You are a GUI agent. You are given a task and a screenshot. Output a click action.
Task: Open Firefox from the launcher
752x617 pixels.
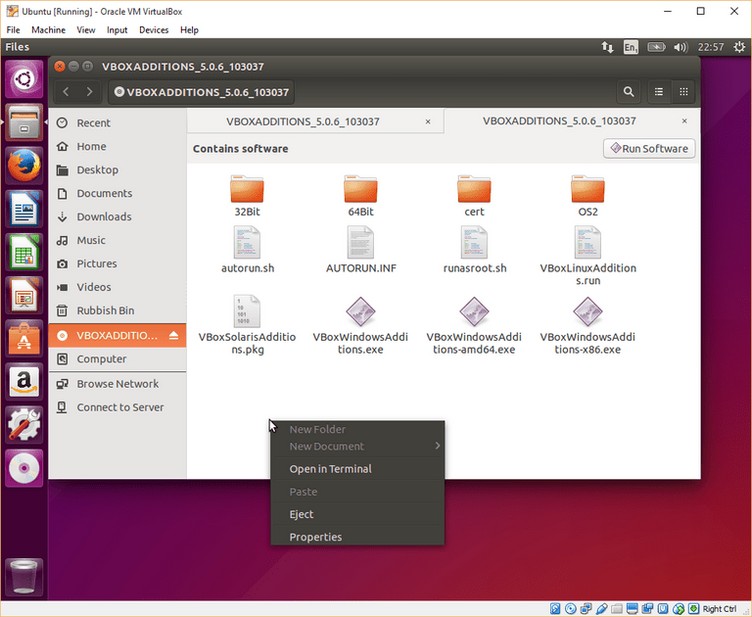24,165
